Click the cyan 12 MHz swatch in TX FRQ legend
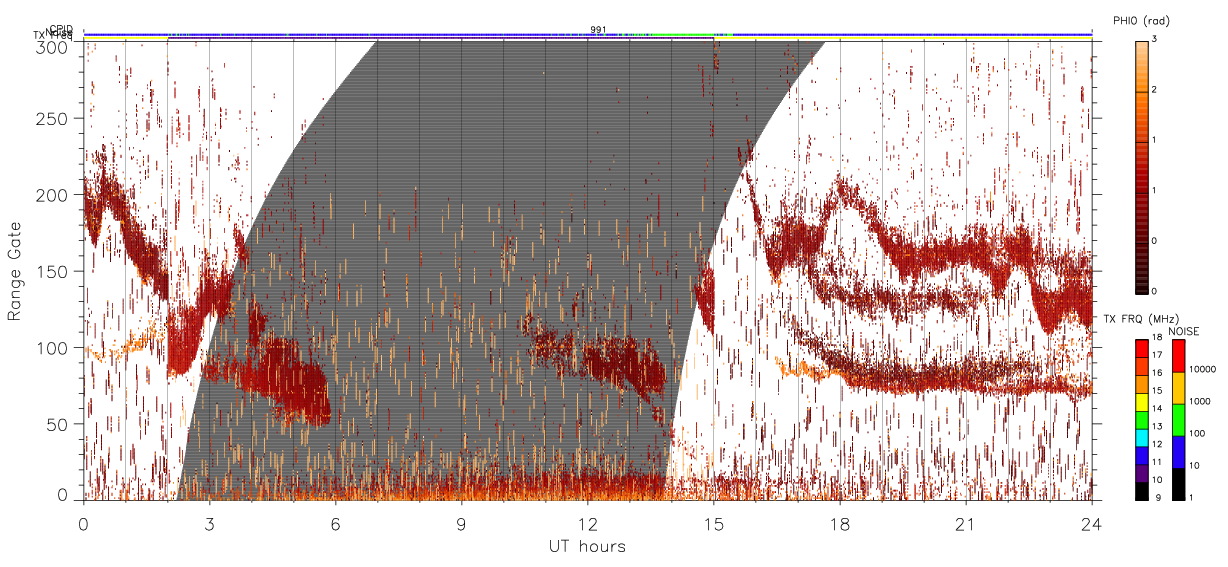Image resolution: width=1228 pixels, height=567 pixels. [1141, 438]
